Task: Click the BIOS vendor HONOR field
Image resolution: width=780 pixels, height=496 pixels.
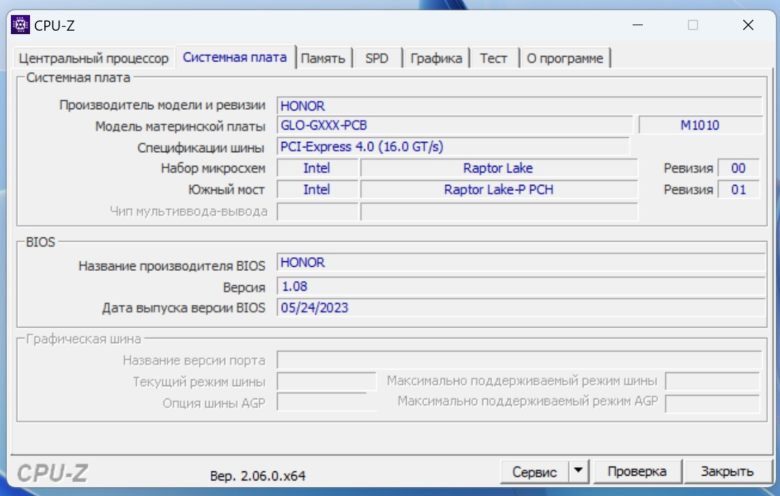Action: click(x=520, y=262)
